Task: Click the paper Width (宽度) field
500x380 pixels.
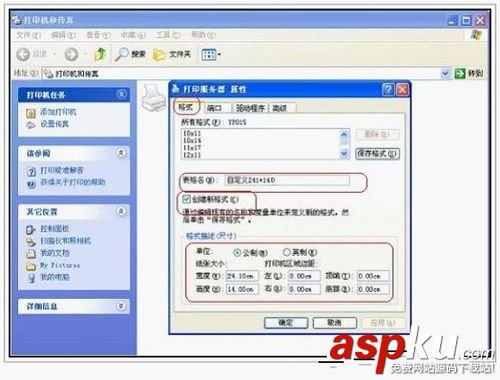Action: click(x=242, y=276)
